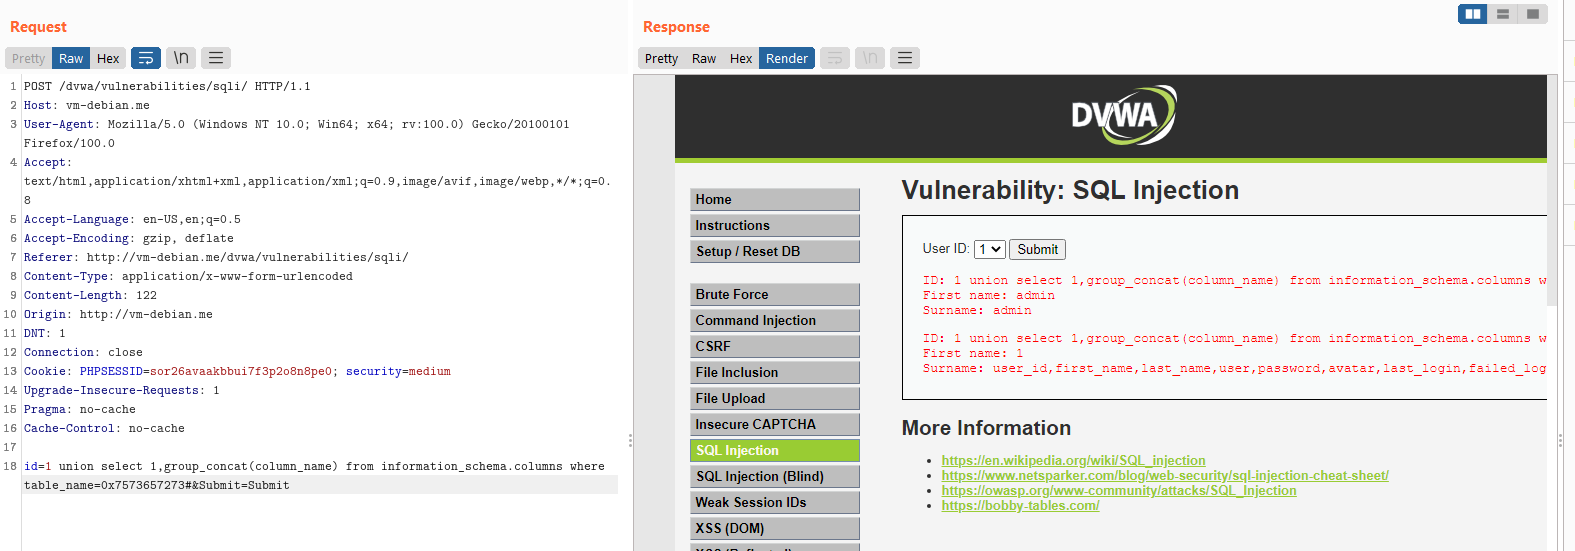Switch to combined tabbed layout view
1575x551 pixels.
pos(1532,14)
